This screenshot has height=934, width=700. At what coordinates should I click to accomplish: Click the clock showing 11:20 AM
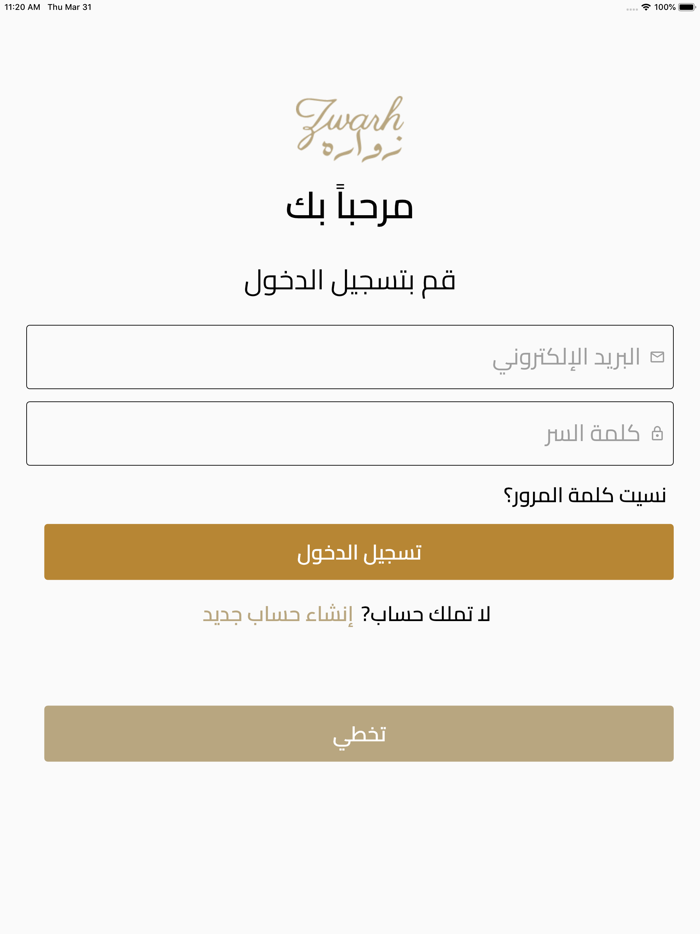point(24,7)
